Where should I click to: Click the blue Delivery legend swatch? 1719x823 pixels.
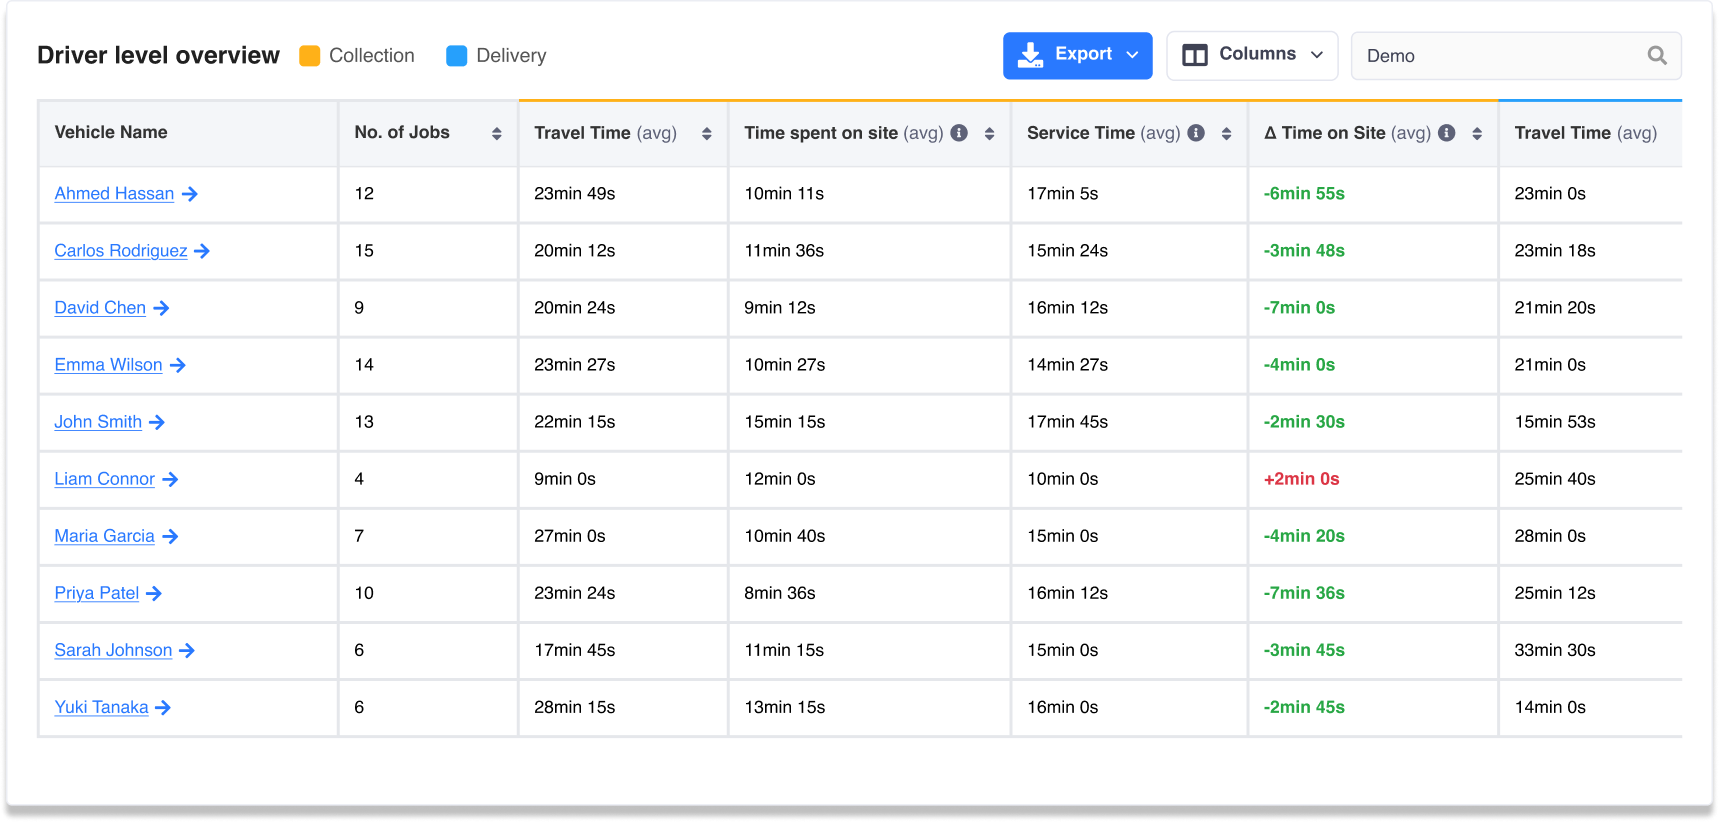coord(457,56)
